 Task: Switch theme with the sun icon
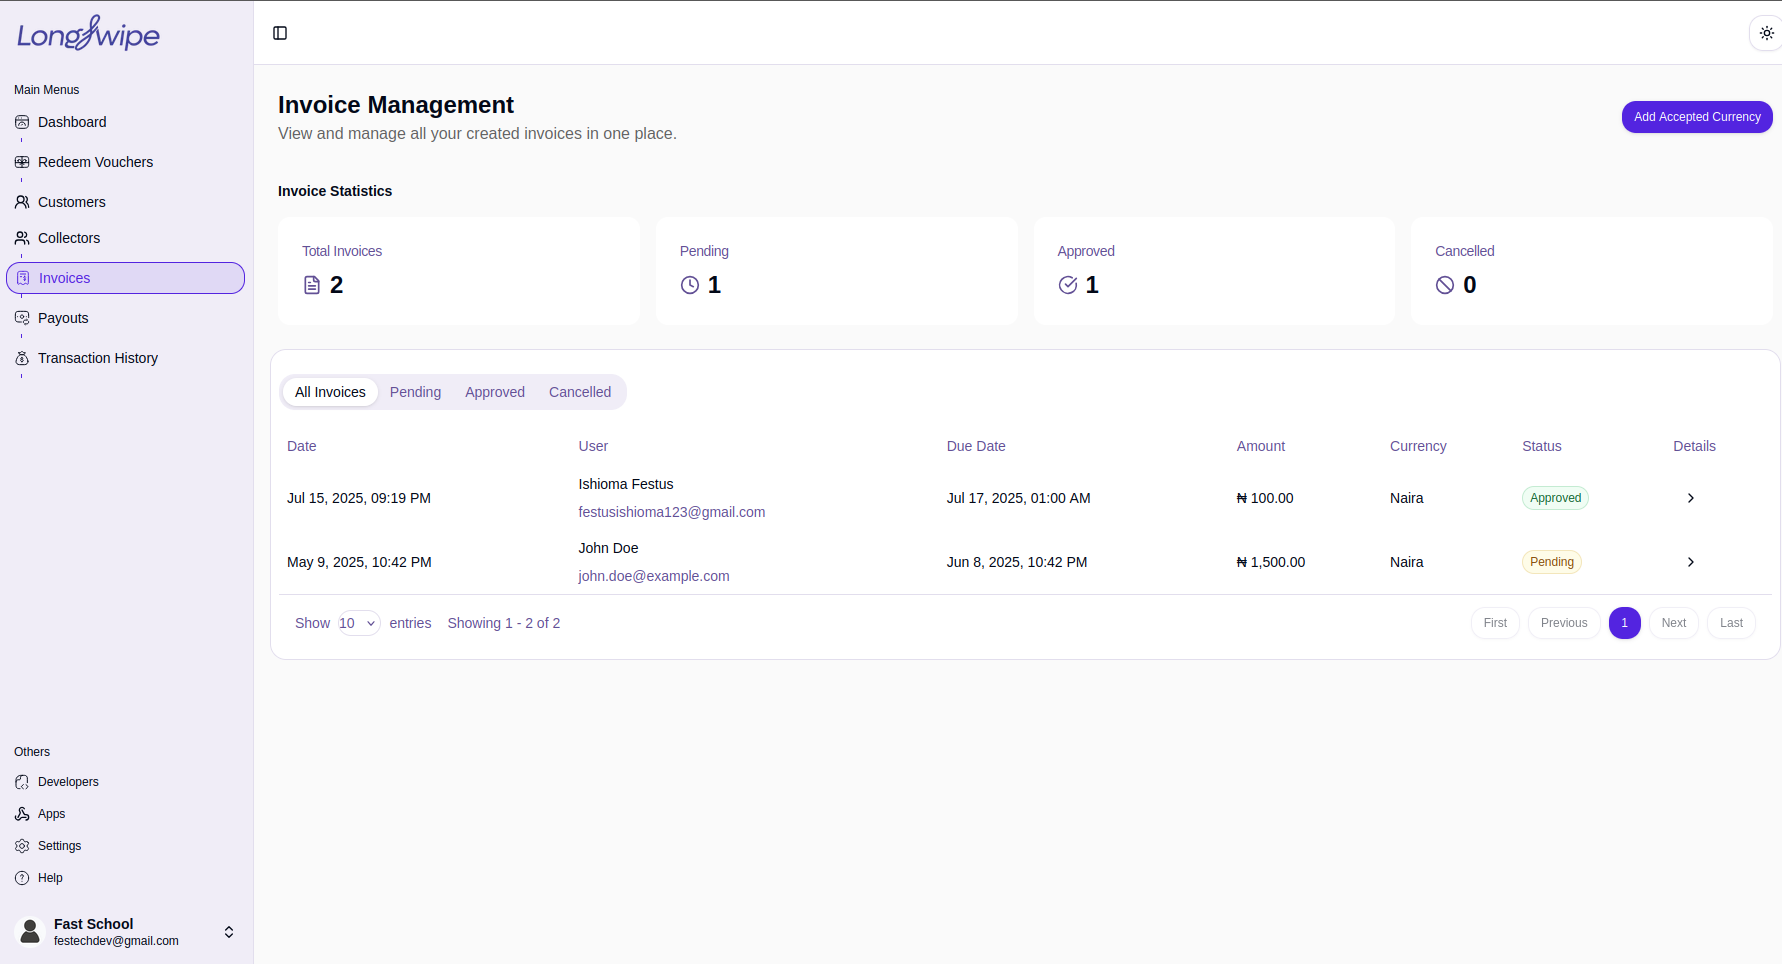(x=1767, y=33)
